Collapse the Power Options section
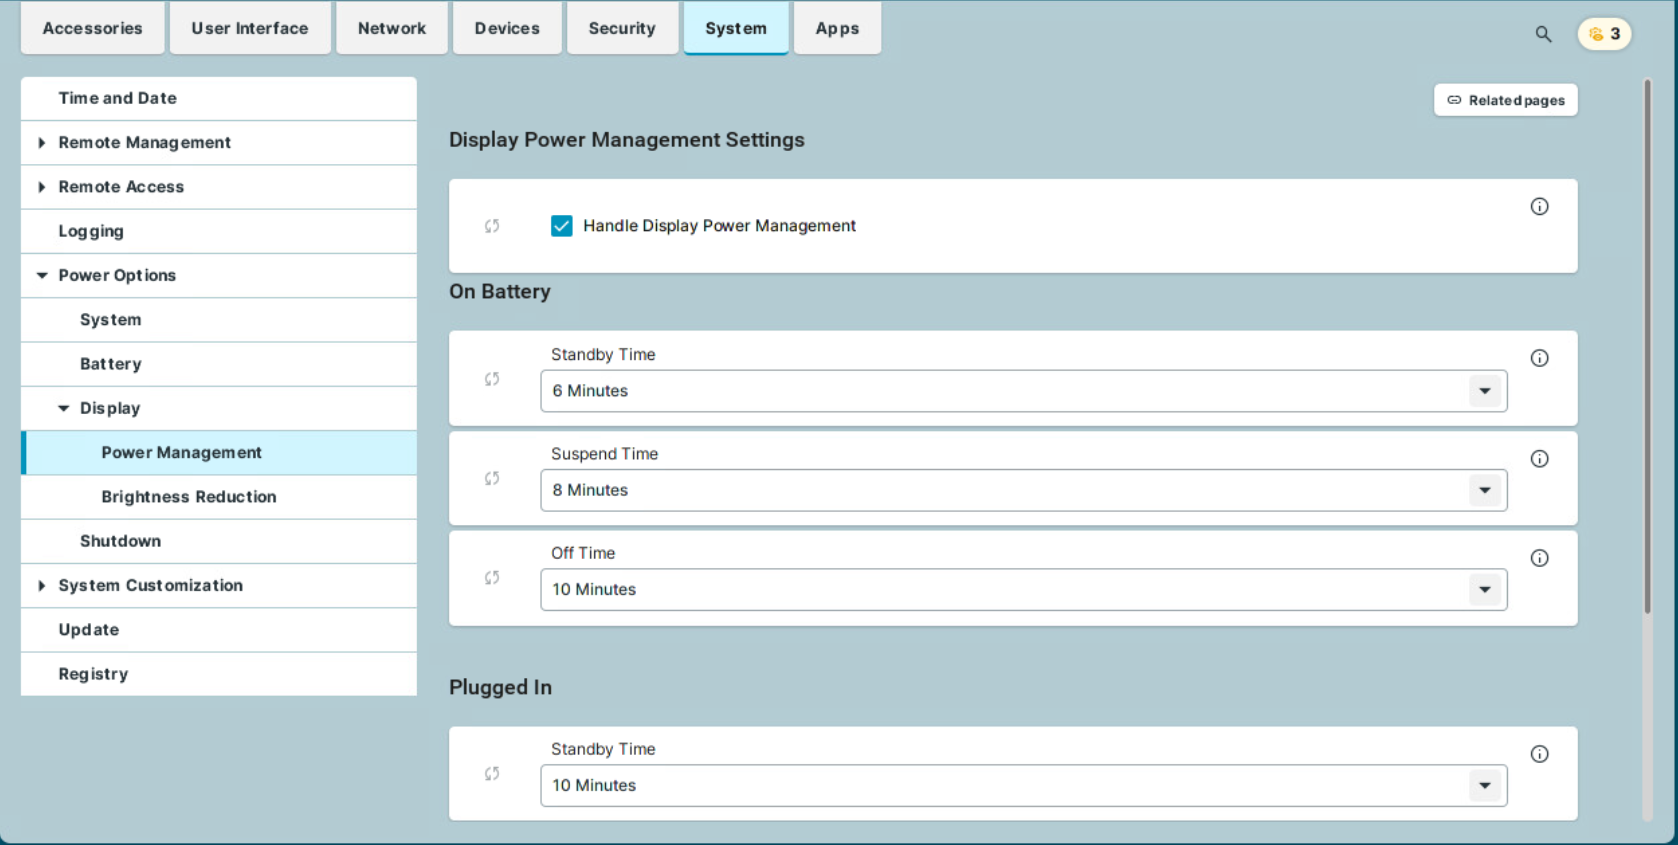The width and height of the screenshot is (1678, 845). tap(42, 276)
